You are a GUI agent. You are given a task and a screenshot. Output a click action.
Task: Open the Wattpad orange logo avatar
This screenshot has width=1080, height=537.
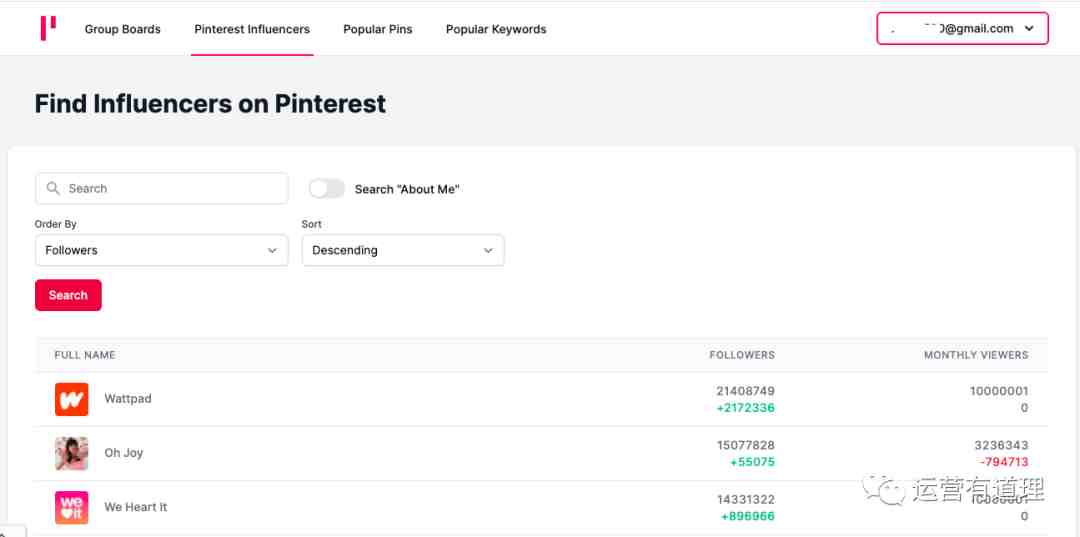[x=72, y=399]
